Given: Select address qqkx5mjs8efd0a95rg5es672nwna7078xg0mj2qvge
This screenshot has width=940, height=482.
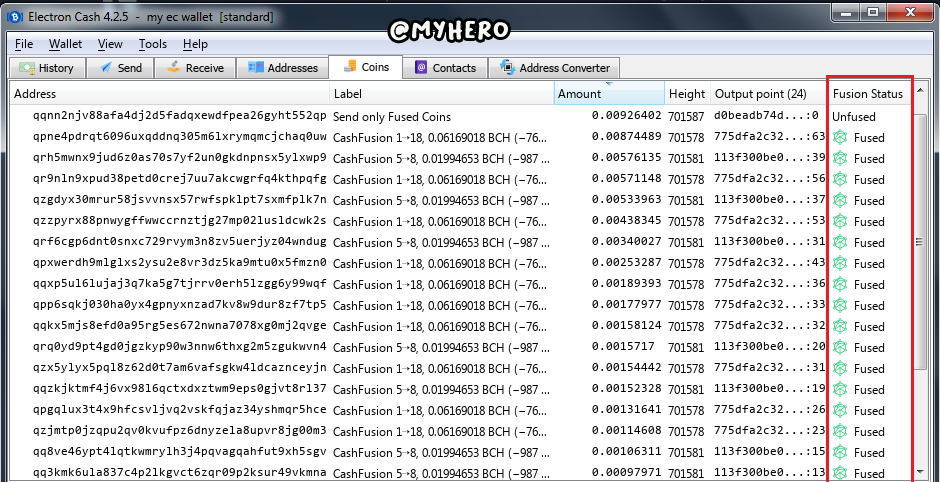Looking at the screenshot, I should [x=180, y=326].
